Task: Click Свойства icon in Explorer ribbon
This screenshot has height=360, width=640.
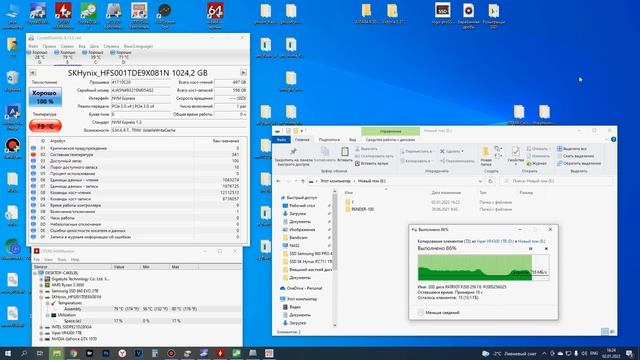Action: coord(516,152)
